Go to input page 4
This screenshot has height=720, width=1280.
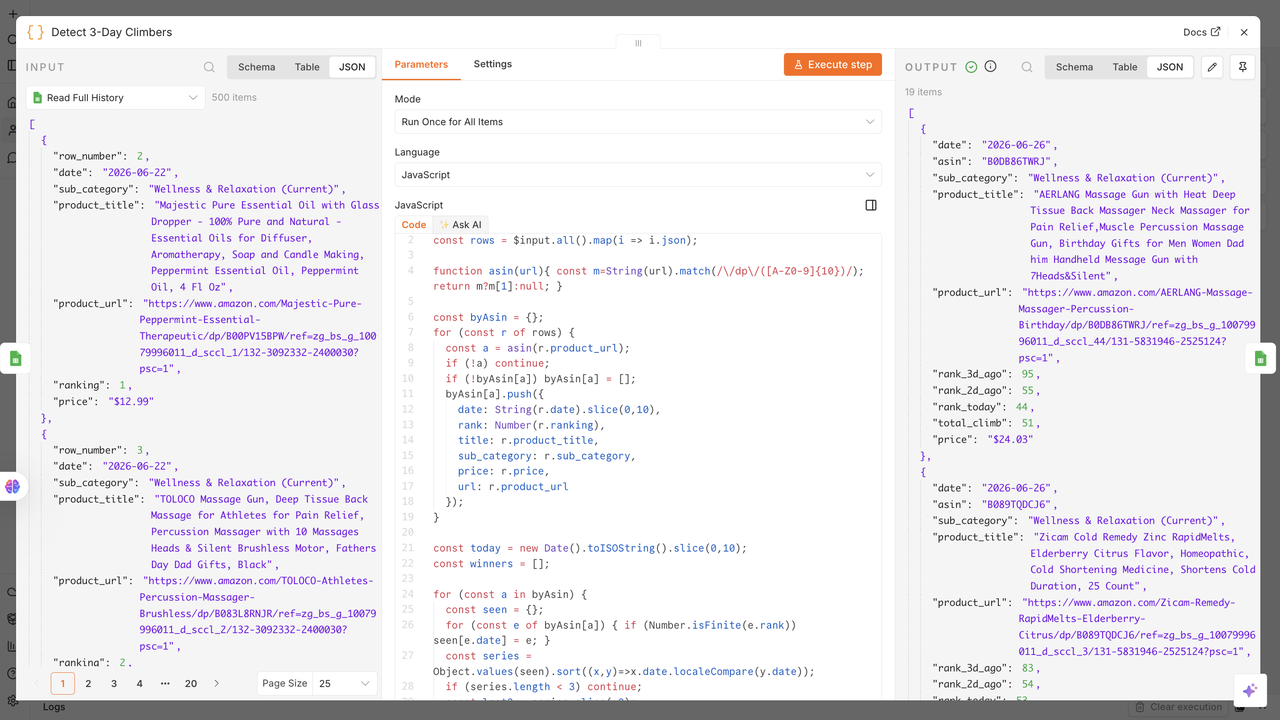pyautogui.click(x=139, y=684)
